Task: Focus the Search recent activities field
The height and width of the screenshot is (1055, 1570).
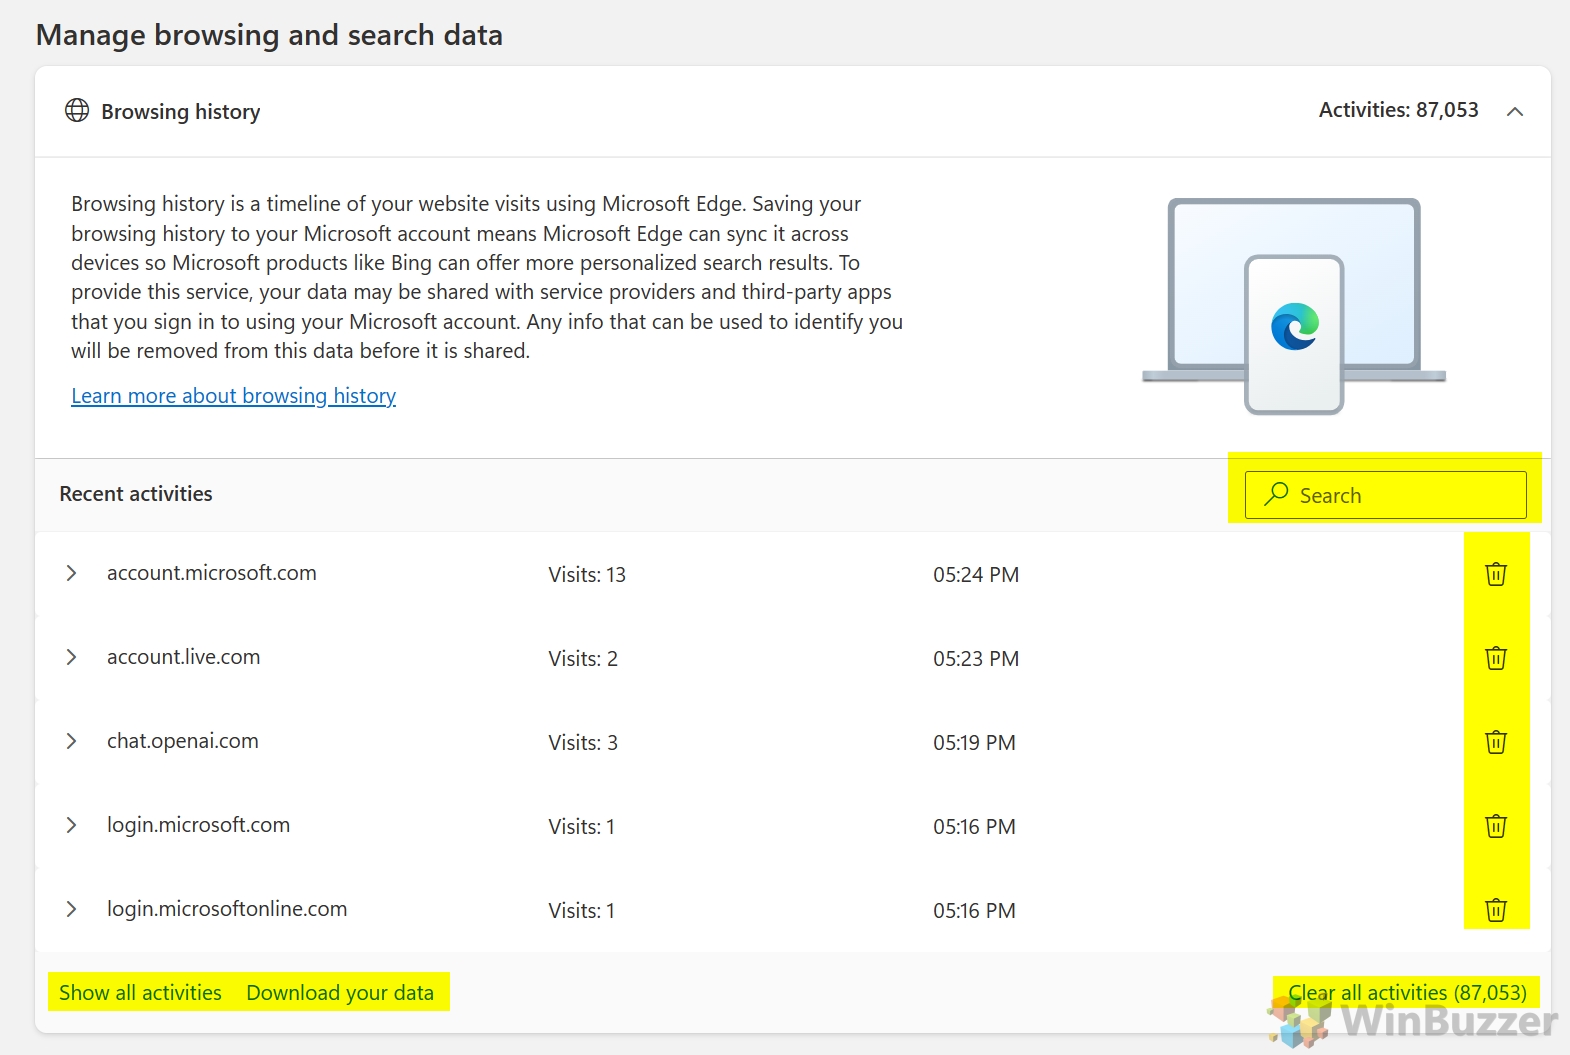Action: pyautogui.click(x=1385, y=495)
